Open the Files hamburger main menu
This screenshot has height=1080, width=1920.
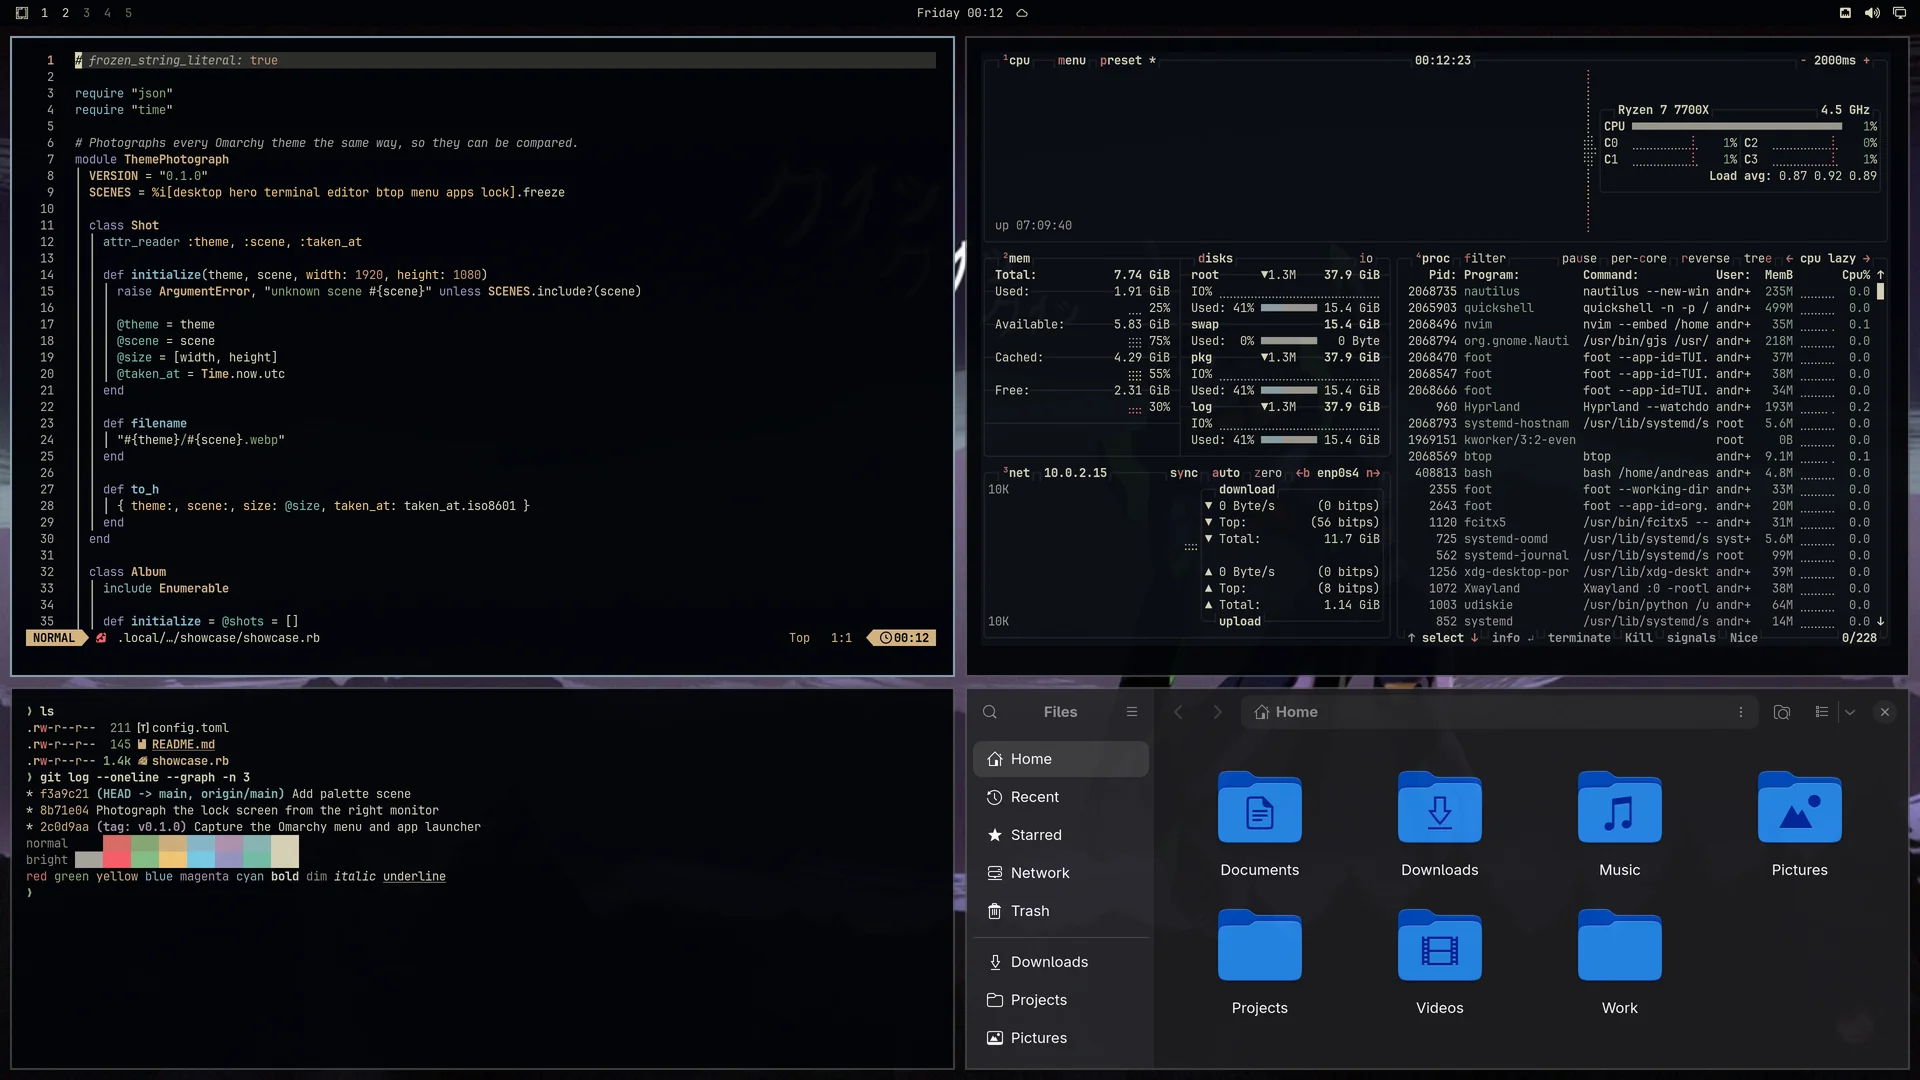[1132, 712]
